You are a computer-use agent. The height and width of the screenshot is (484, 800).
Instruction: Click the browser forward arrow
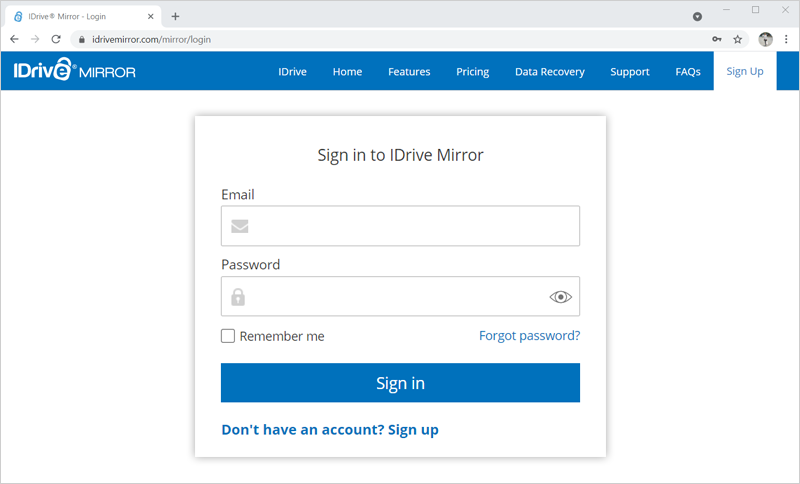(35, 39)
